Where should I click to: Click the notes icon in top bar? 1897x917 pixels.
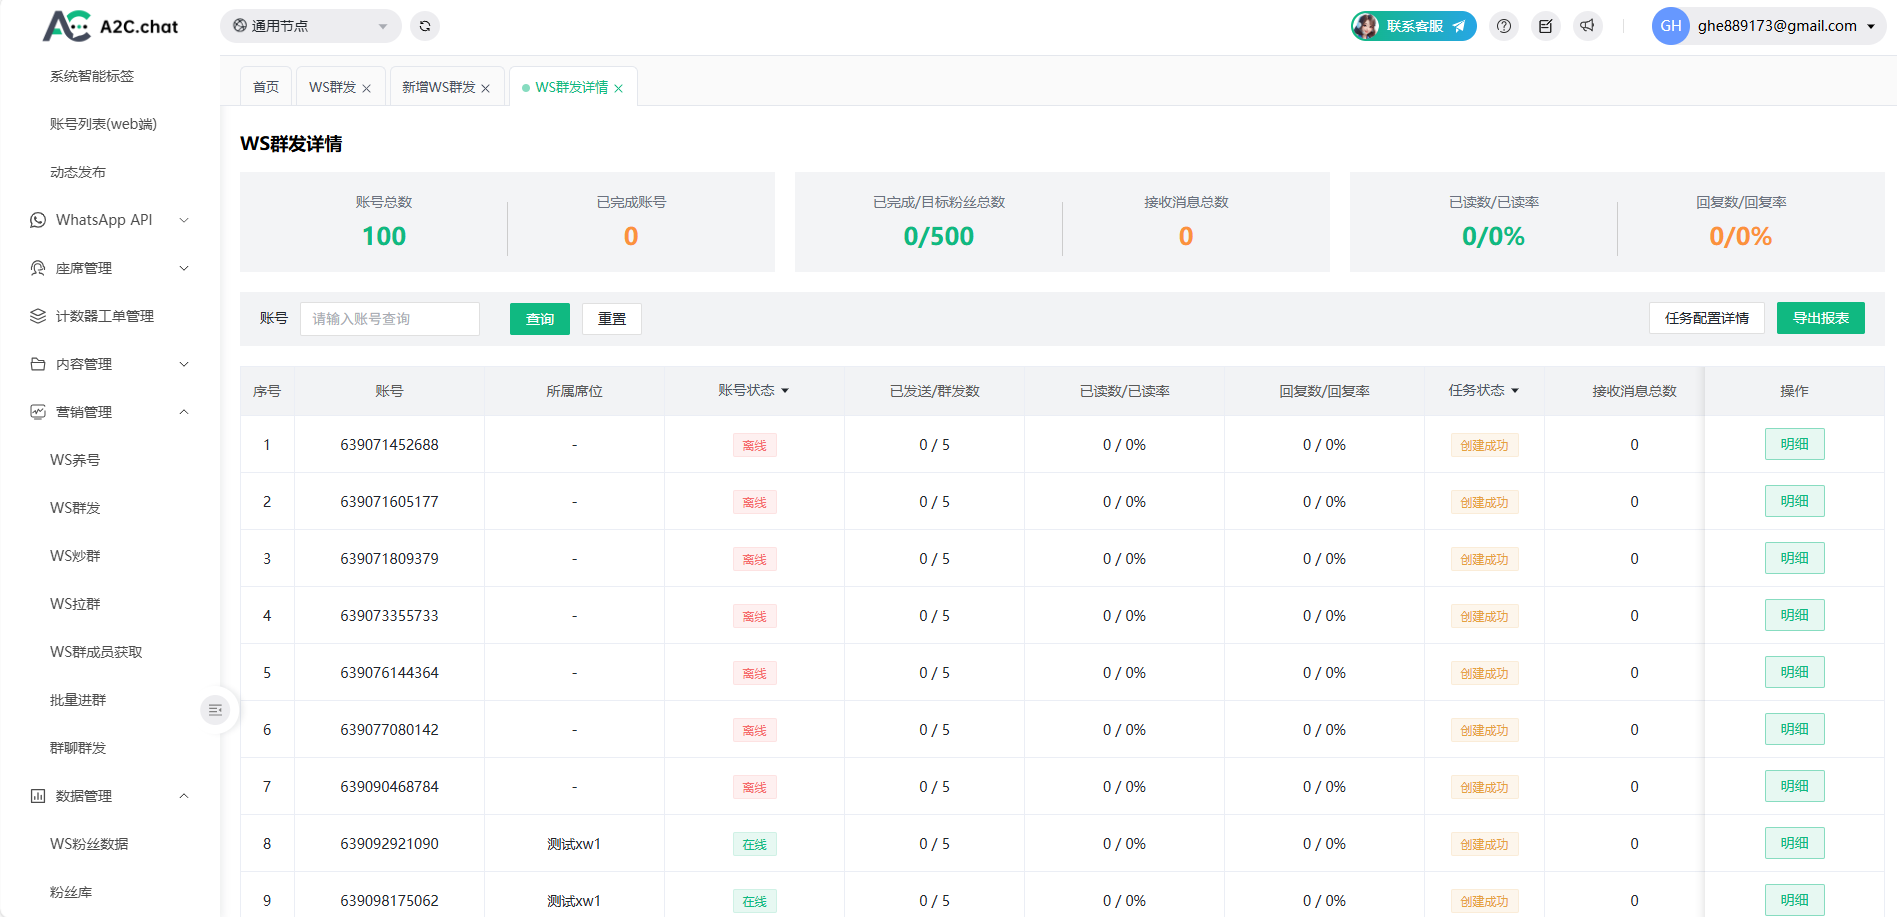click(x=1546, y=26)
